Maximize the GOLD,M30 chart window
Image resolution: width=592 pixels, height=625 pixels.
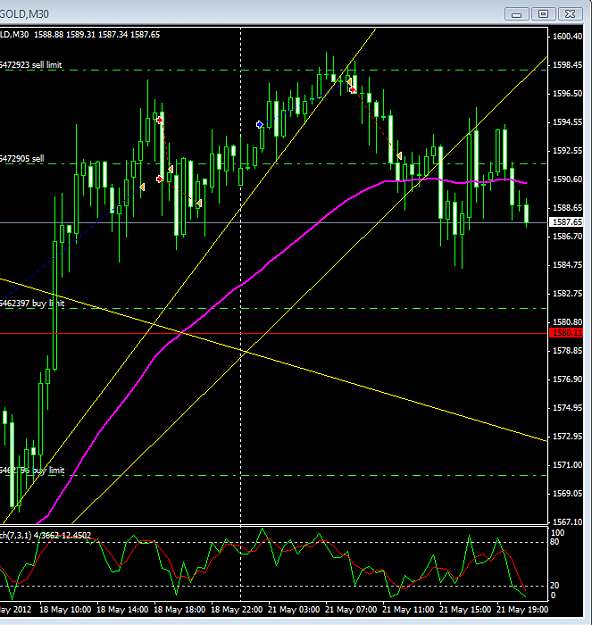[x=543, y=14]
